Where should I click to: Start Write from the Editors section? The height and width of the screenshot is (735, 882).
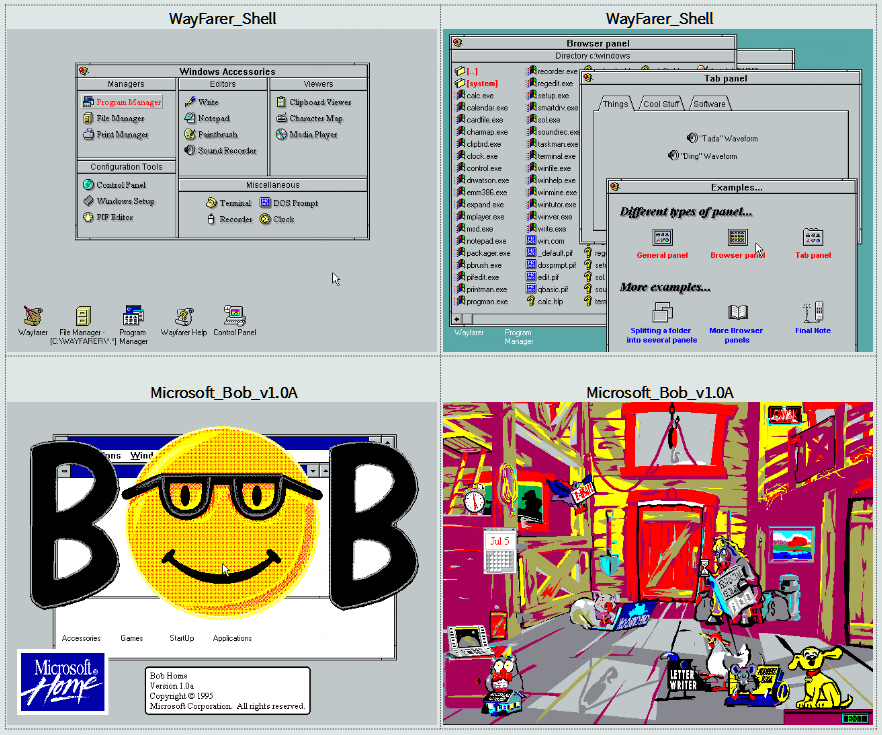201,102
